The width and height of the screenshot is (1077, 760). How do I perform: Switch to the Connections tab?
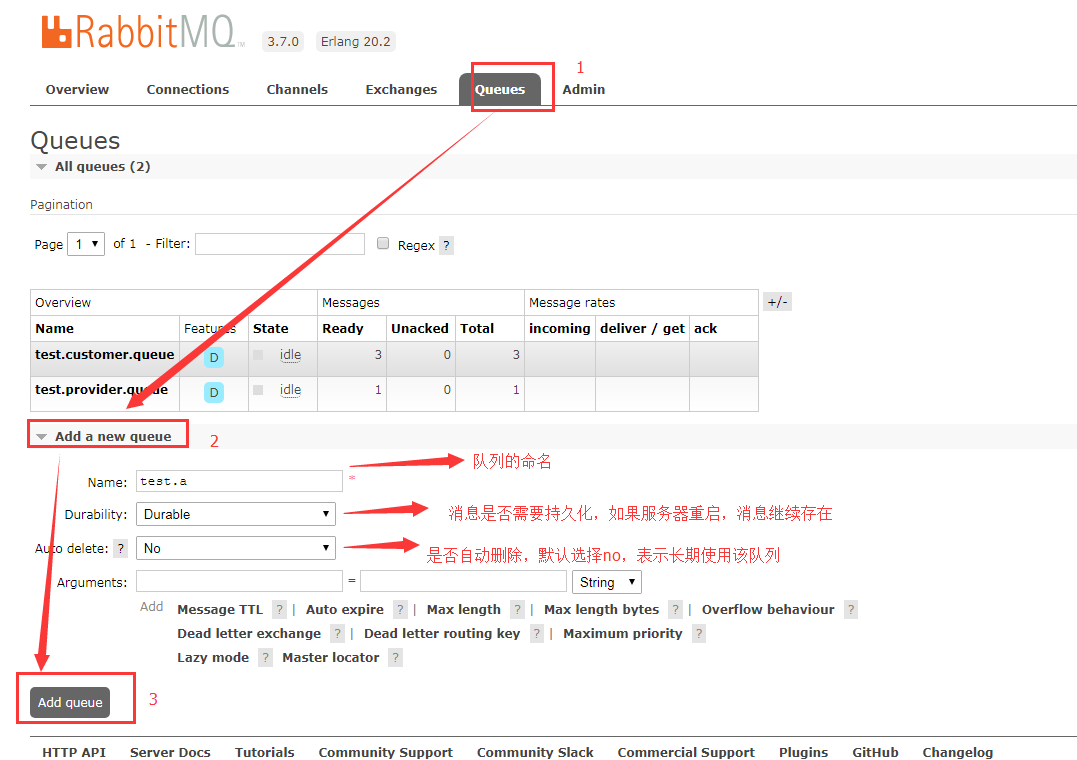point(188,89)
